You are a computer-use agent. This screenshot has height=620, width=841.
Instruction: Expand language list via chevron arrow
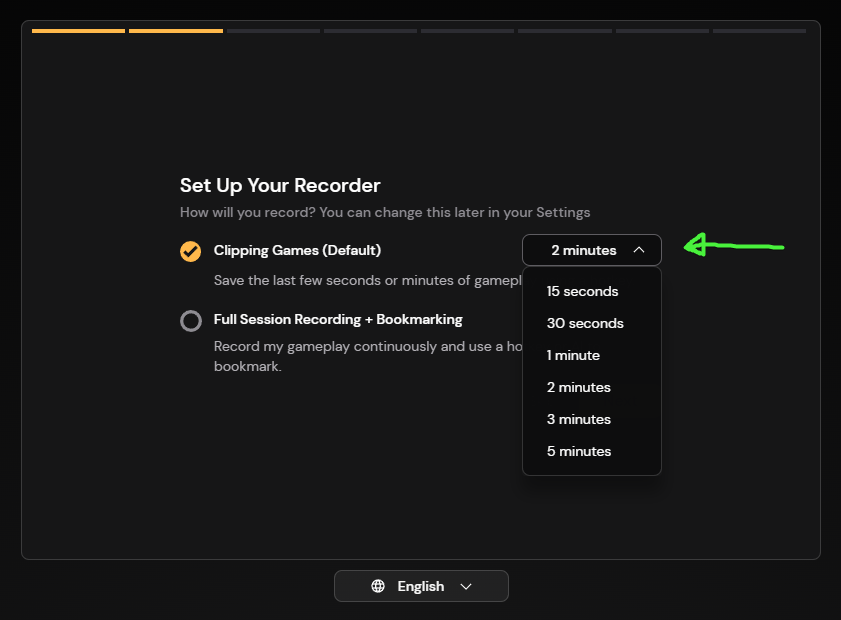[466, 586]
